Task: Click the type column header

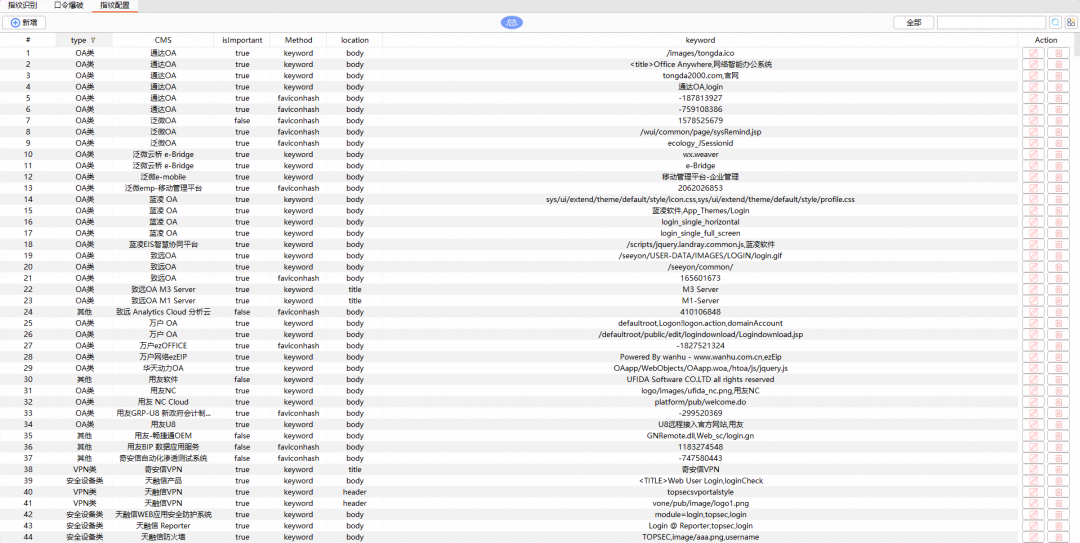Action: point(83,40)
